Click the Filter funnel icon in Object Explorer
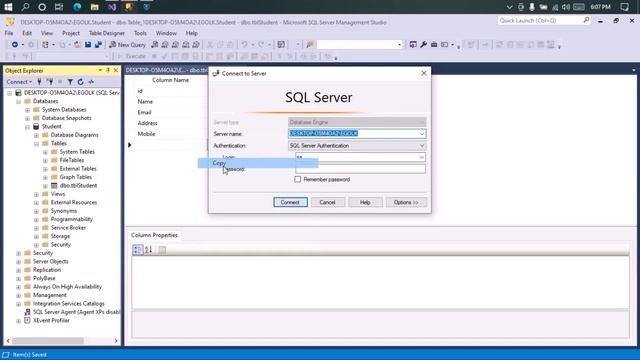640x360 pixels. 70,82
